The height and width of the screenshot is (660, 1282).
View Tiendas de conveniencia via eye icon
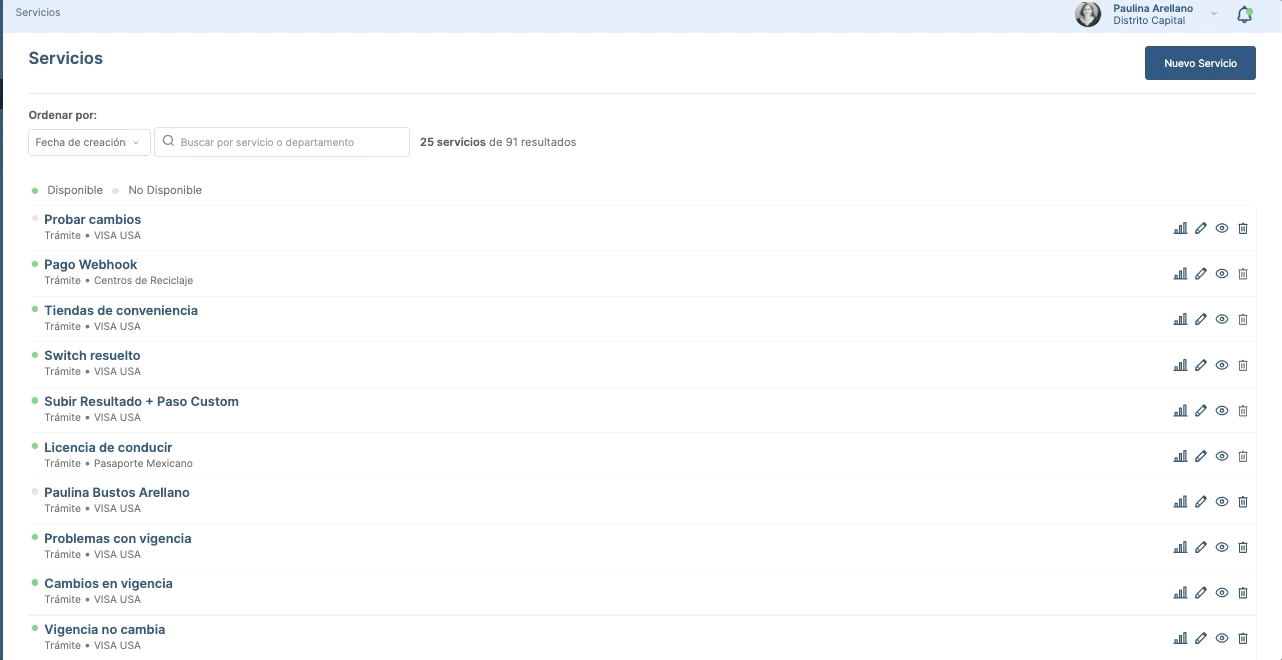point(1222,319)
